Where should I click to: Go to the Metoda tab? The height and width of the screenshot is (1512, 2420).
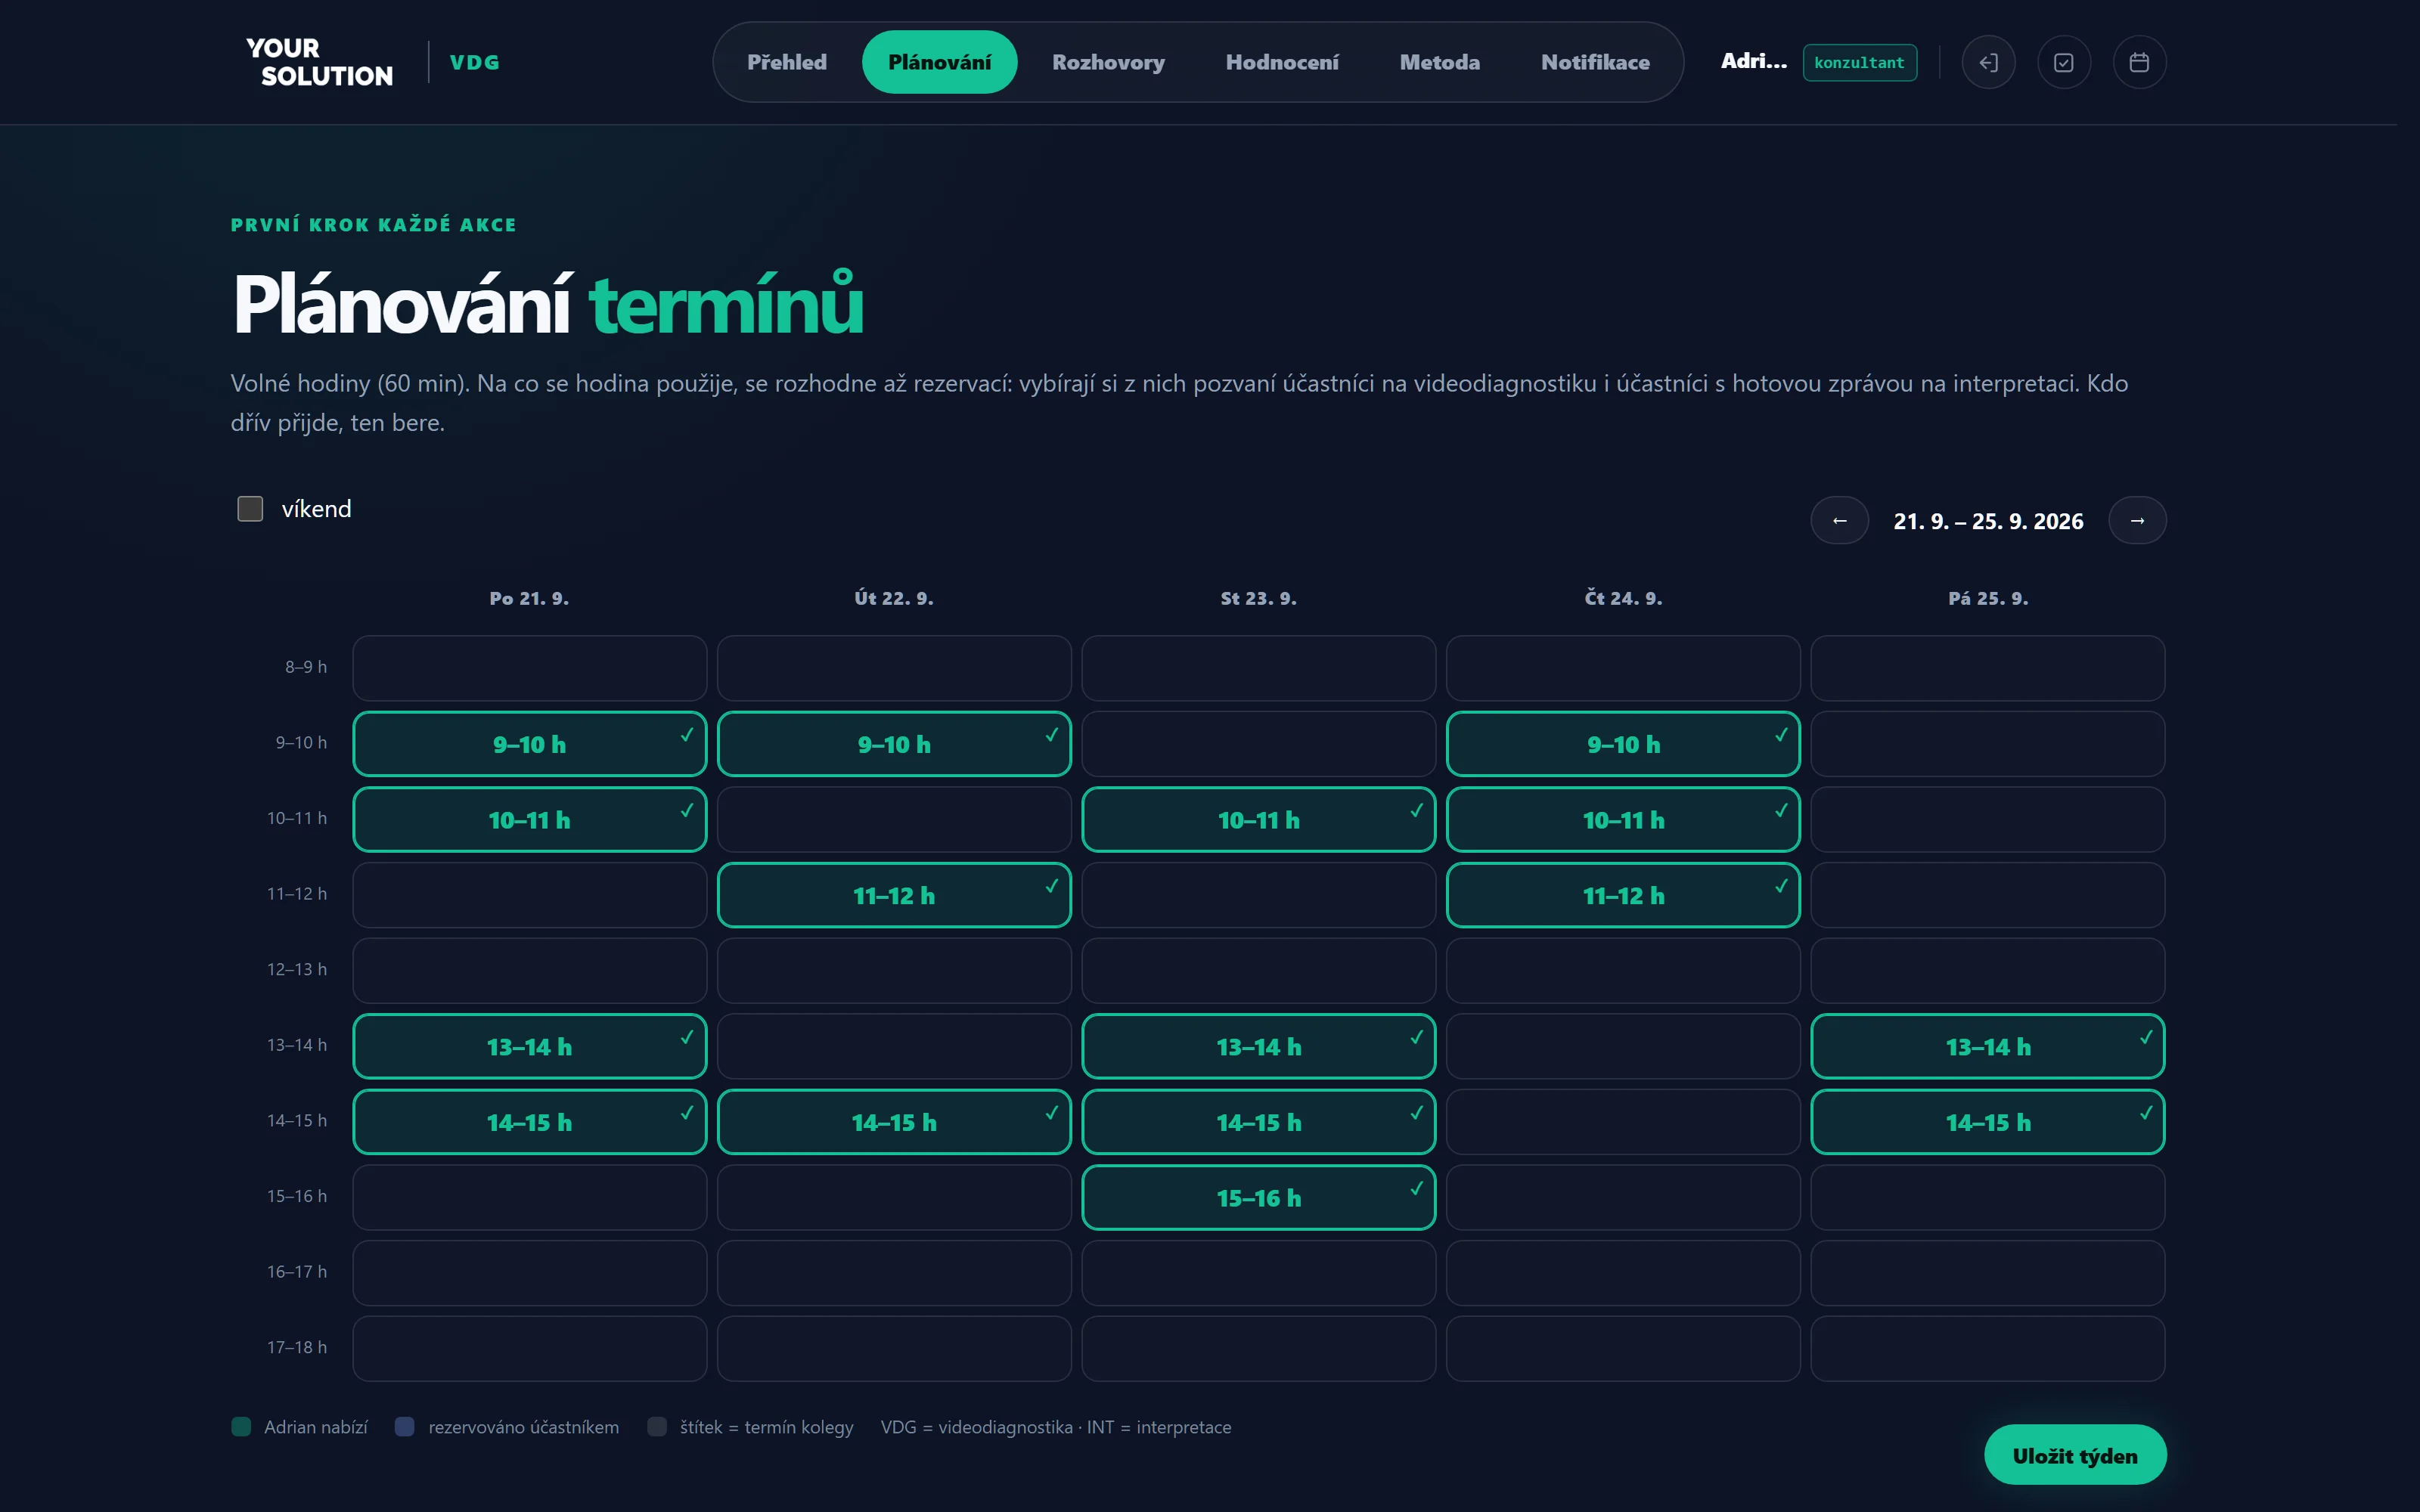point(1439,62)
